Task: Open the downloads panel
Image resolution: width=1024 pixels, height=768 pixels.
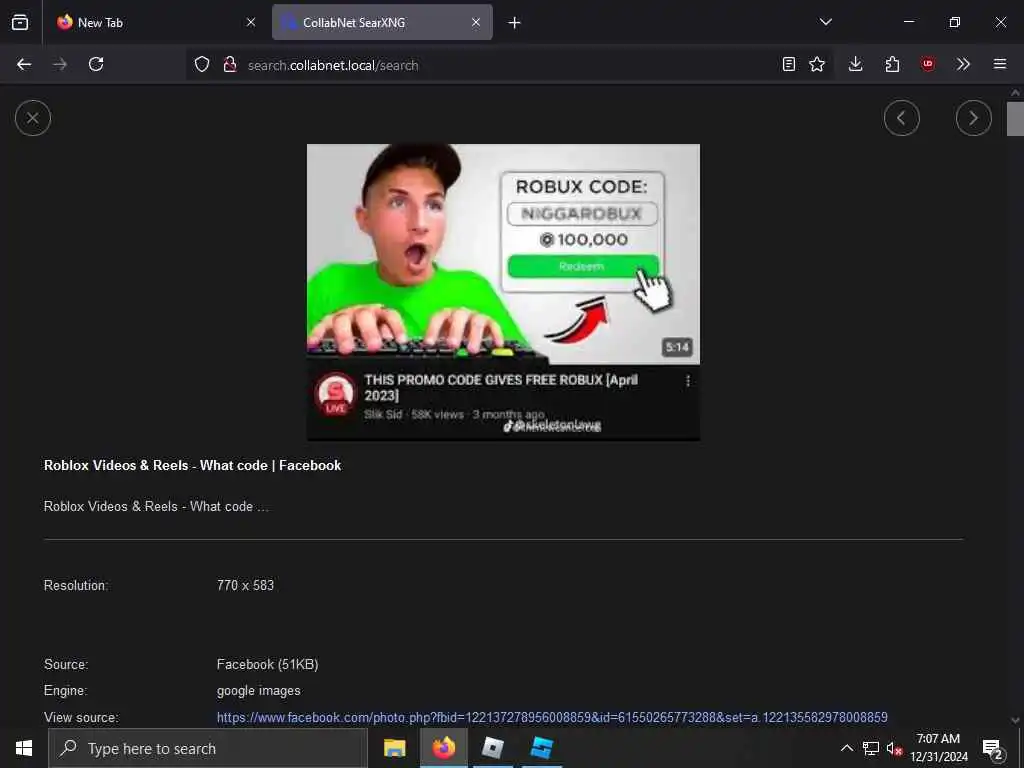Action: (x=856, y=64)
